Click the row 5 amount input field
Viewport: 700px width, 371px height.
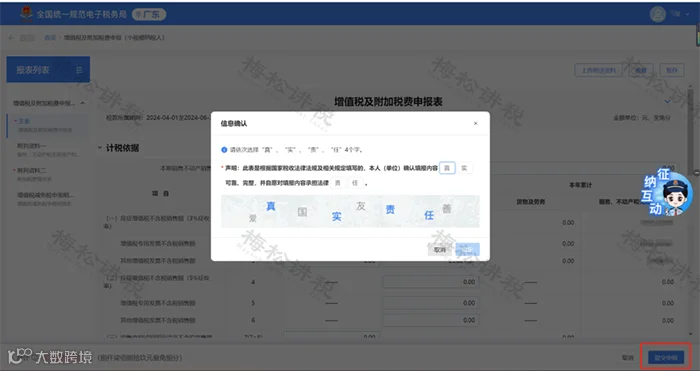point(431,303)
